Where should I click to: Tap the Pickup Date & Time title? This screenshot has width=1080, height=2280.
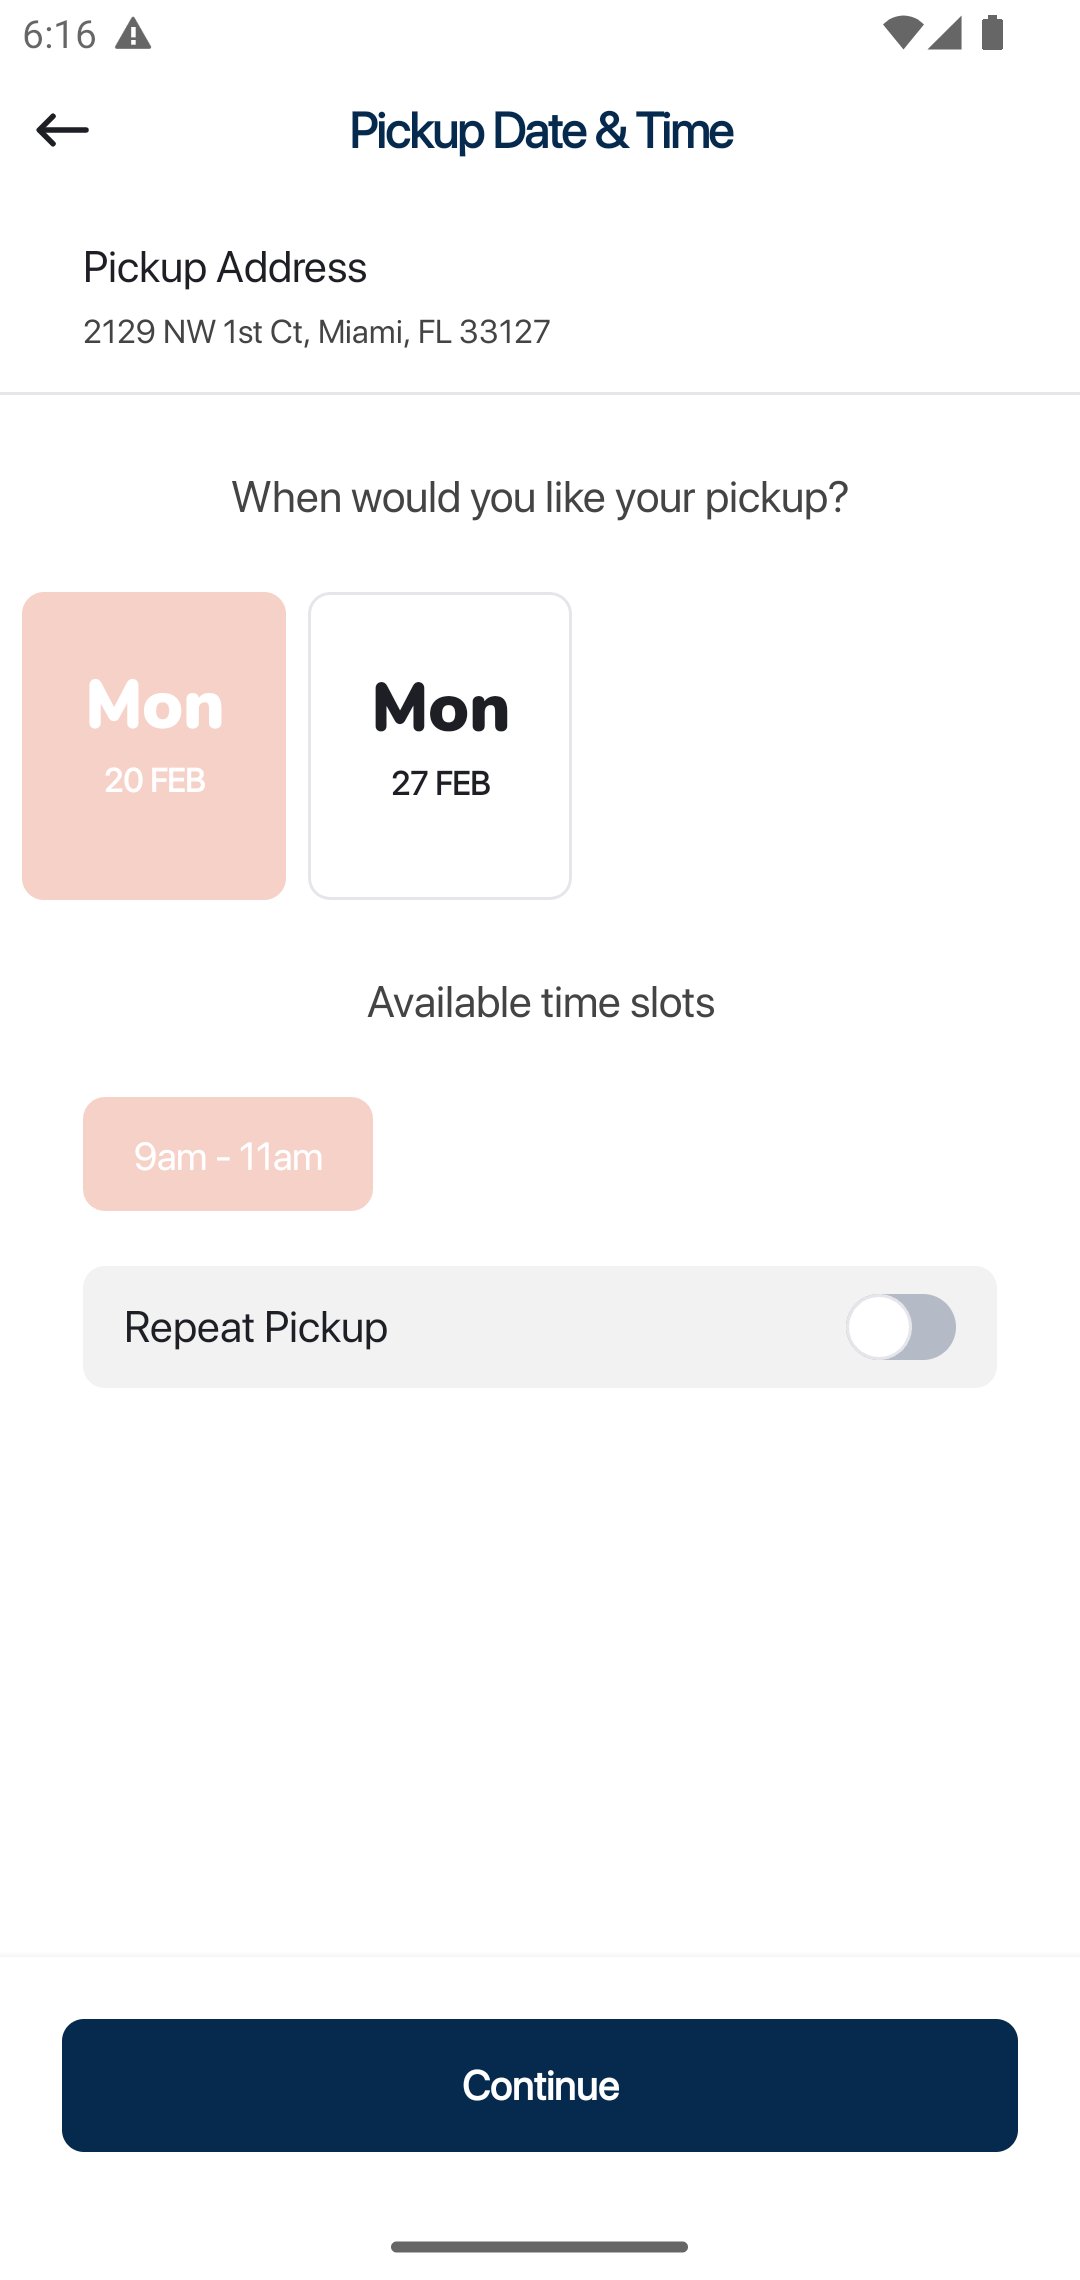point(541,131)
